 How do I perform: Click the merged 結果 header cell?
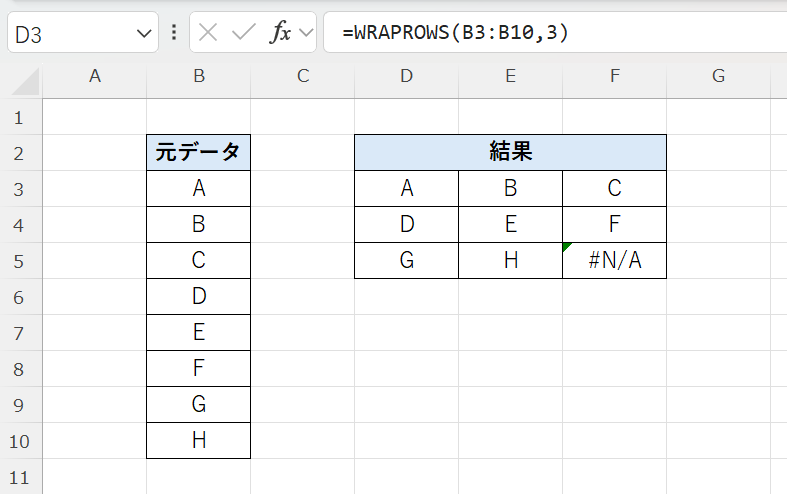click(510, 152)
